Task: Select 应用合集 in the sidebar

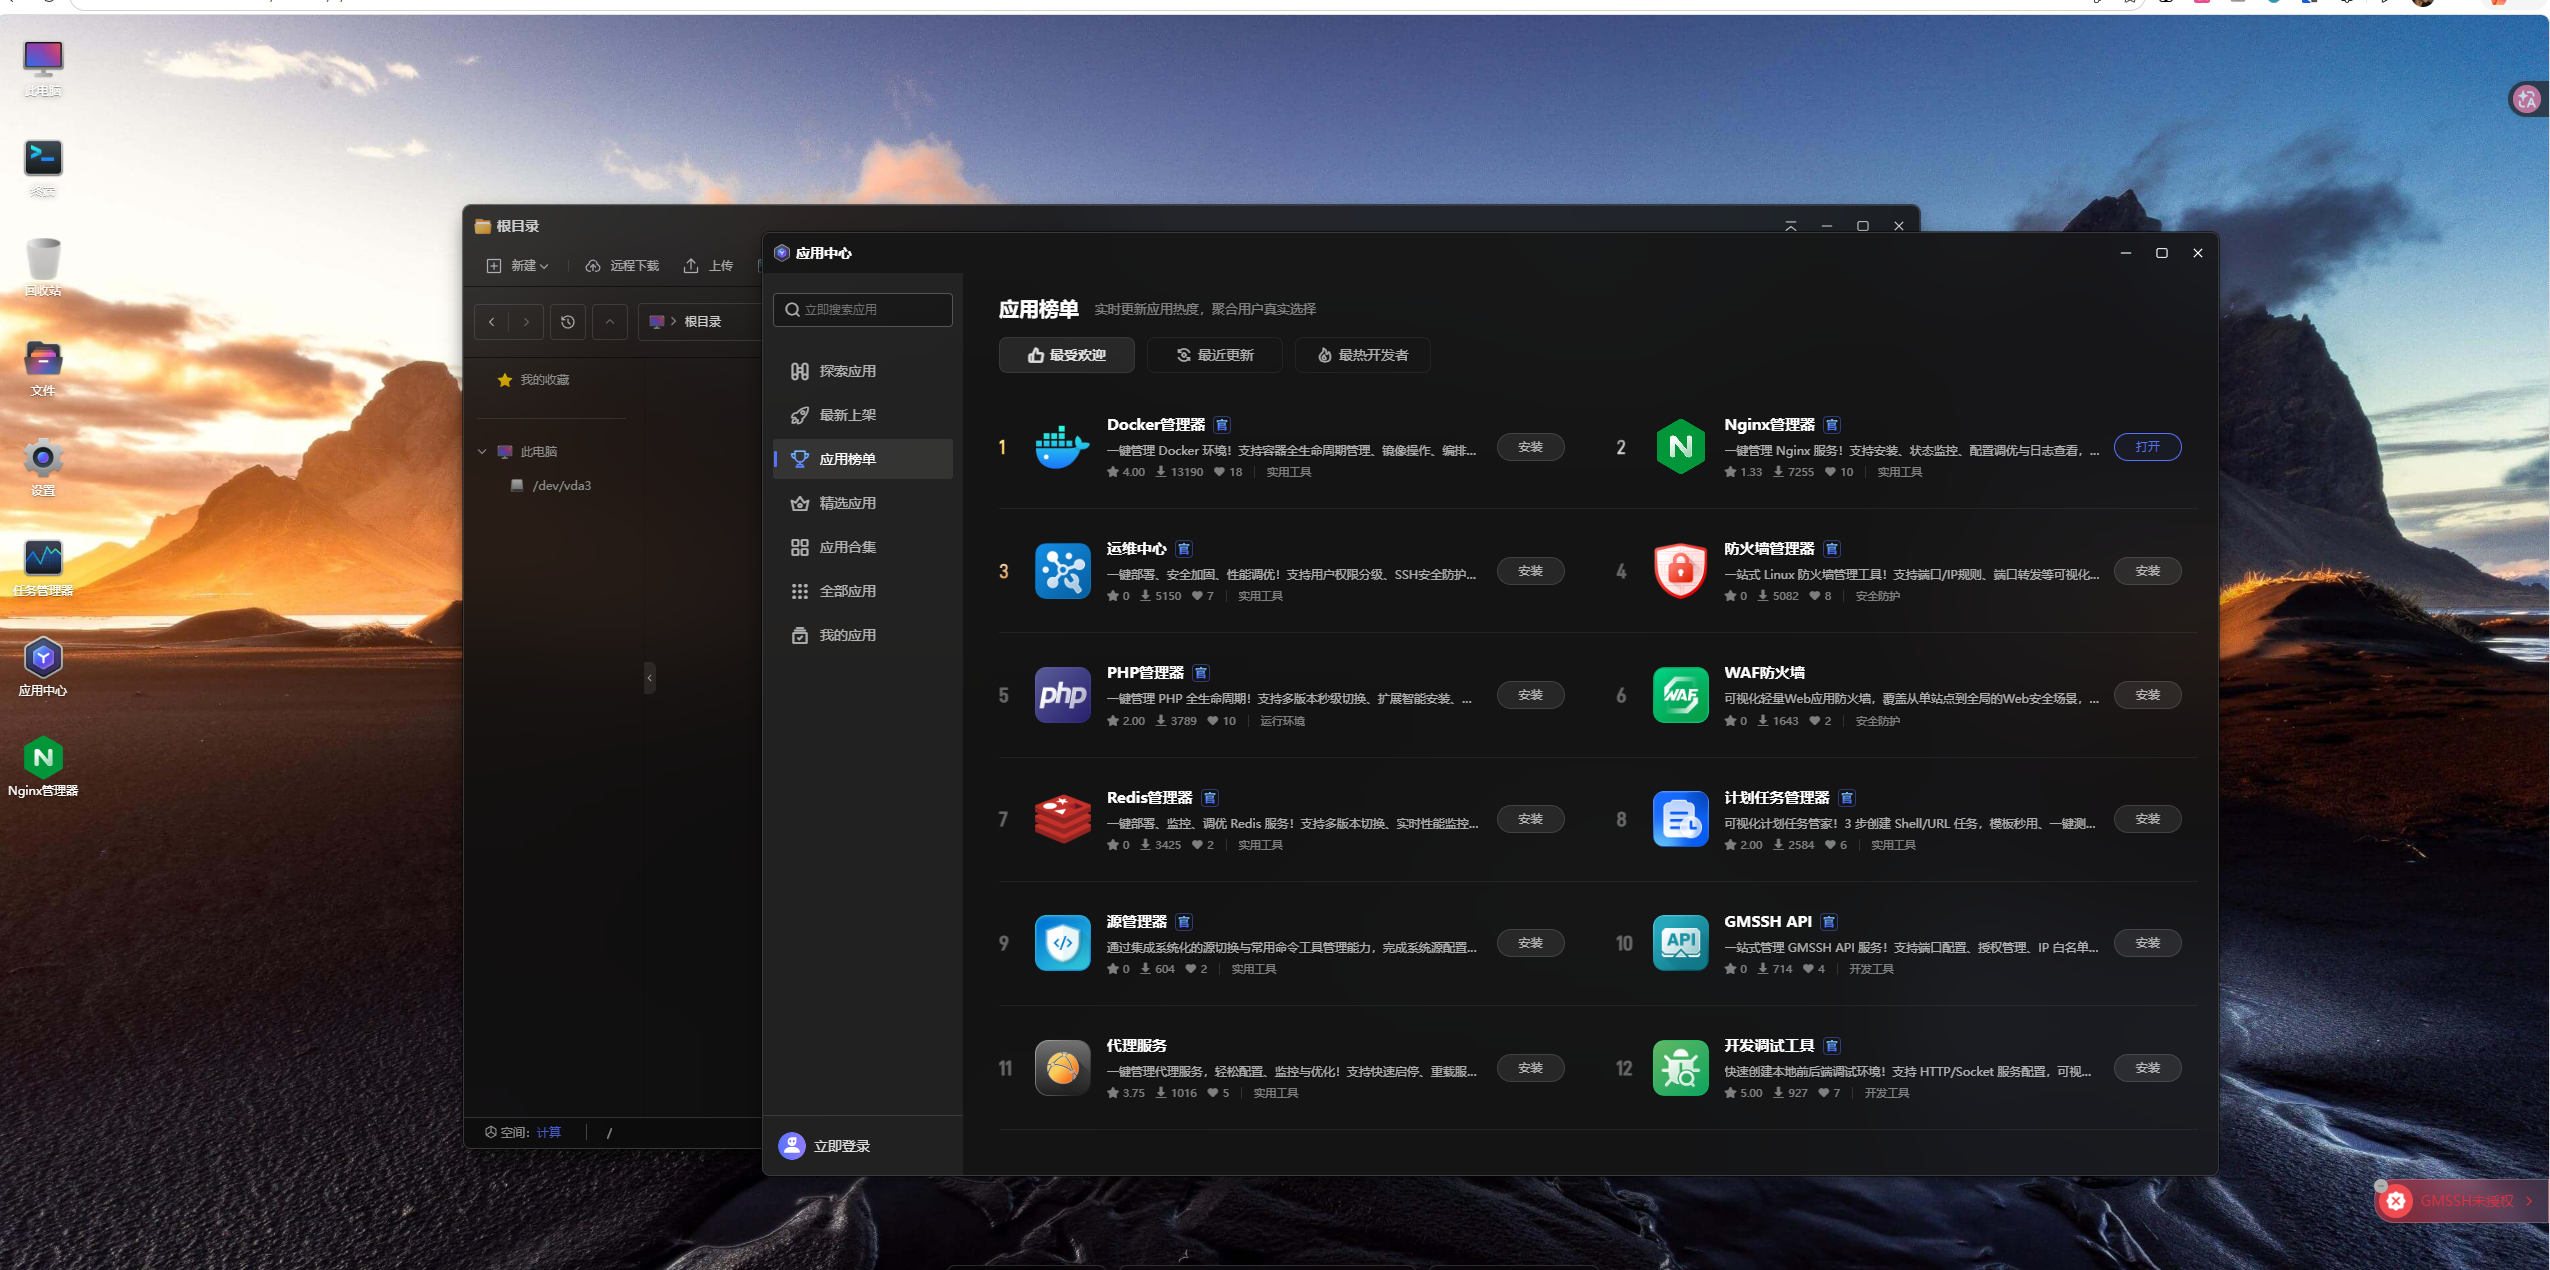Action: [862, 547]
